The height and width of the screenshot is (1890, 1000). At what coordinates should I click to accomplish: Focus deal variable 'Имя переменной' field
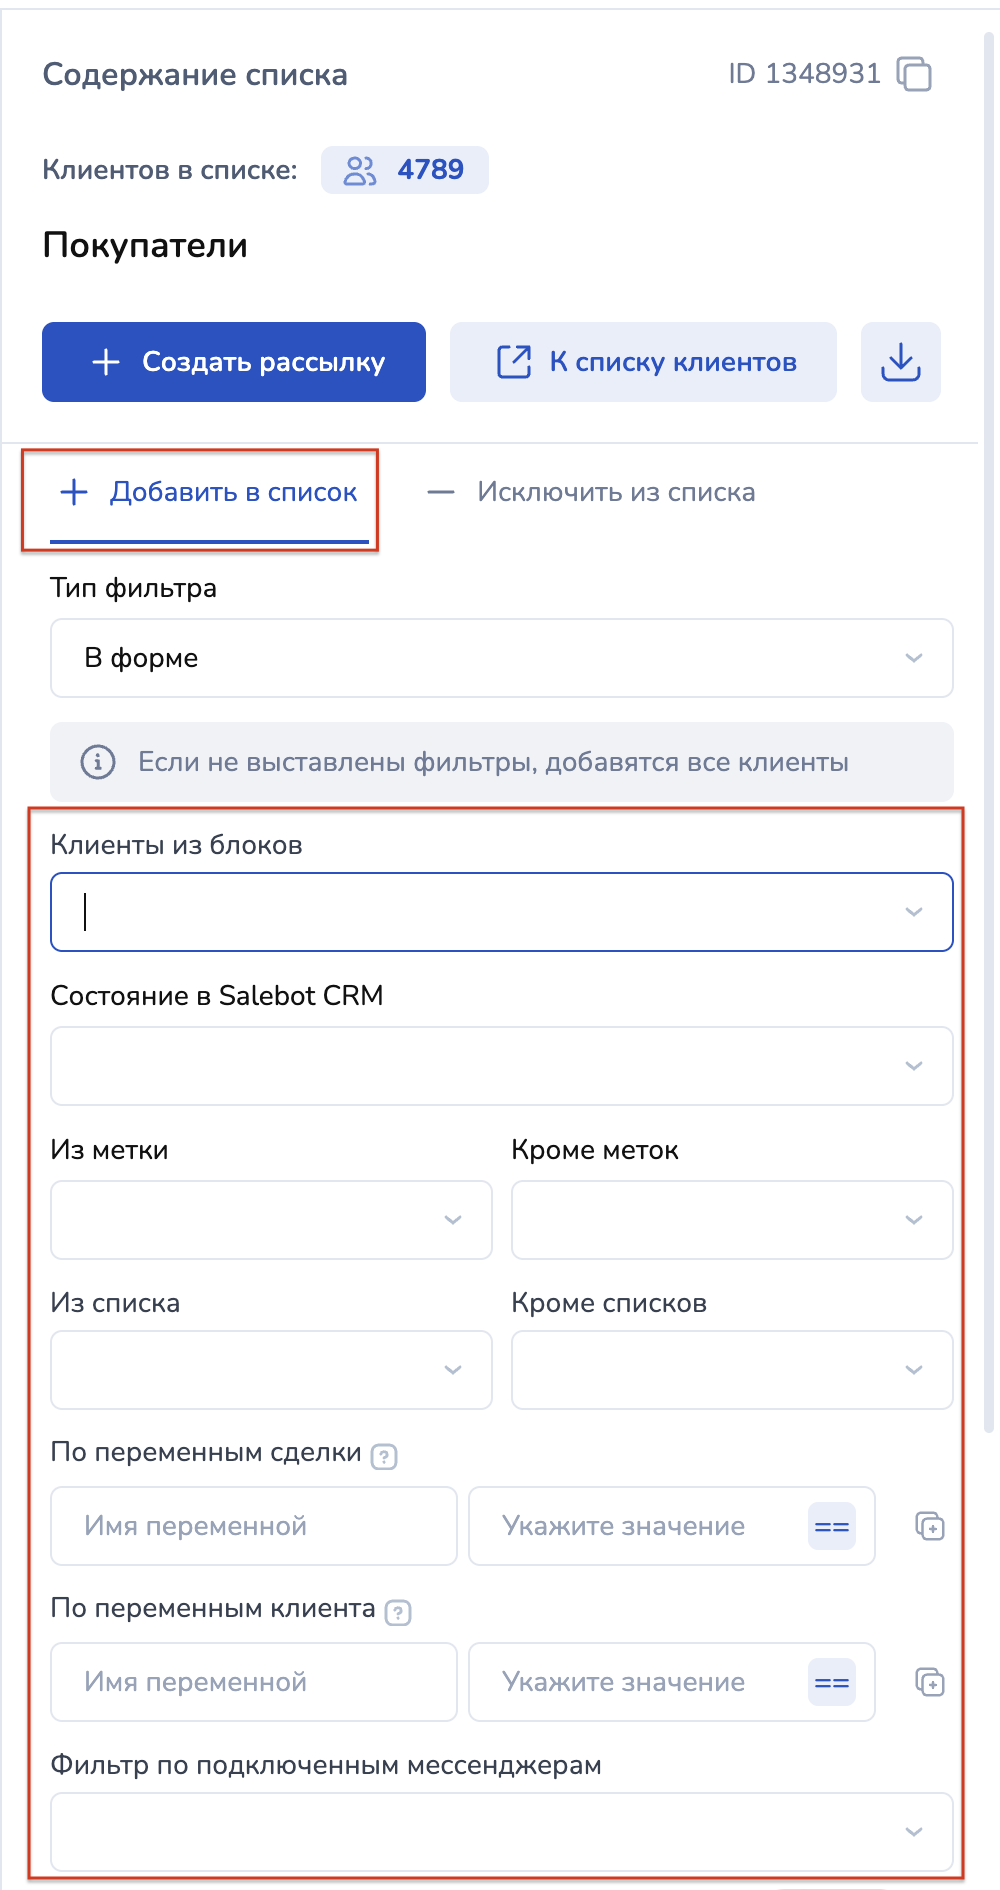(x=254, y=1526)
